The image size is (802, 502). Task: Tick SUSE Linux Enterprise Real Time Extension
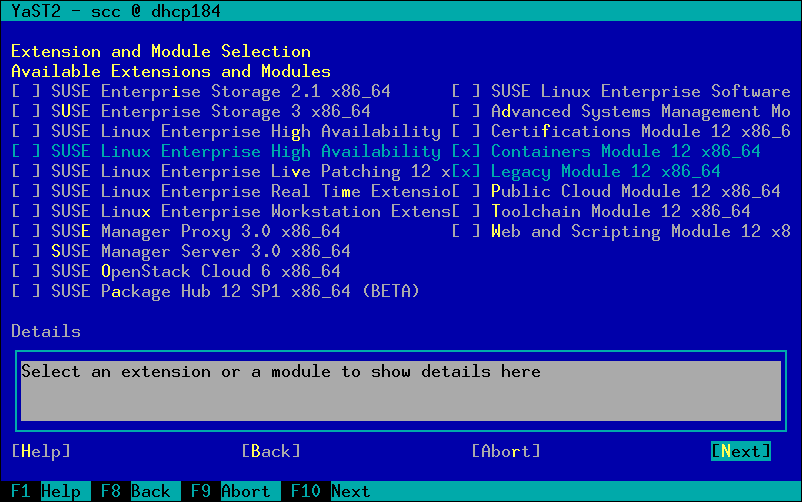(27, 192)
